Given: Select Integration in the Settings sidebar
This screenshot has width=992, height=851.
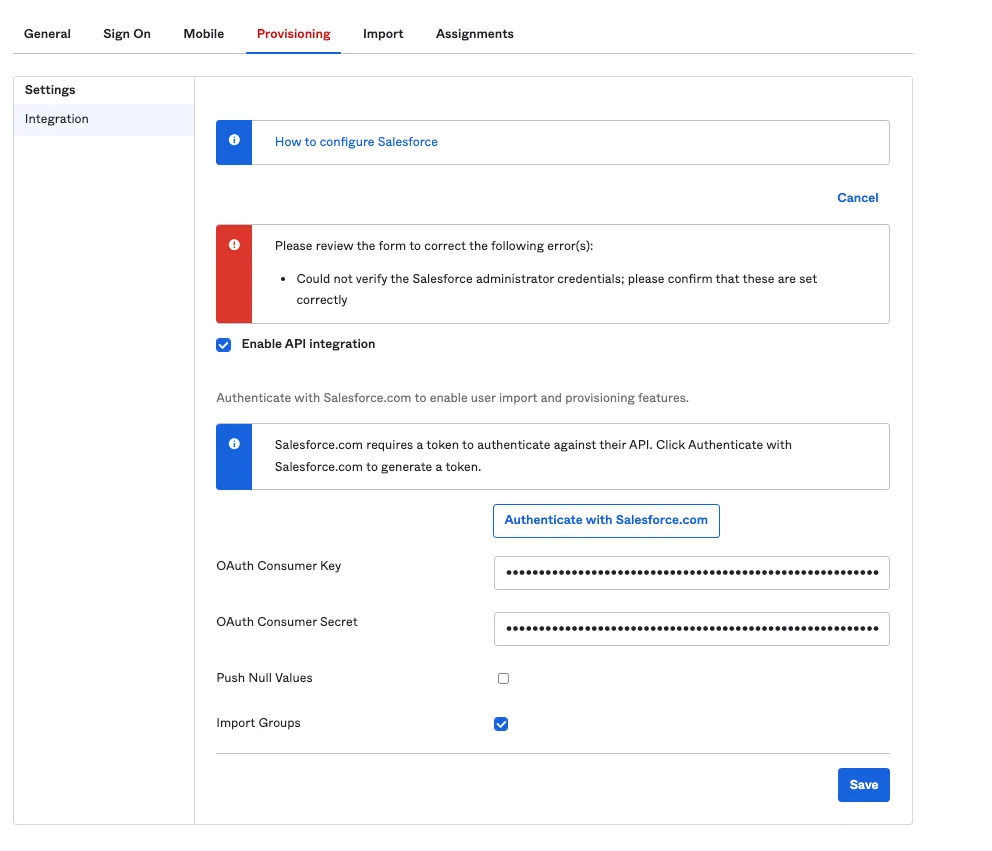Looking at the screenshot, I should pyautogui.click(x=57, y=119).
